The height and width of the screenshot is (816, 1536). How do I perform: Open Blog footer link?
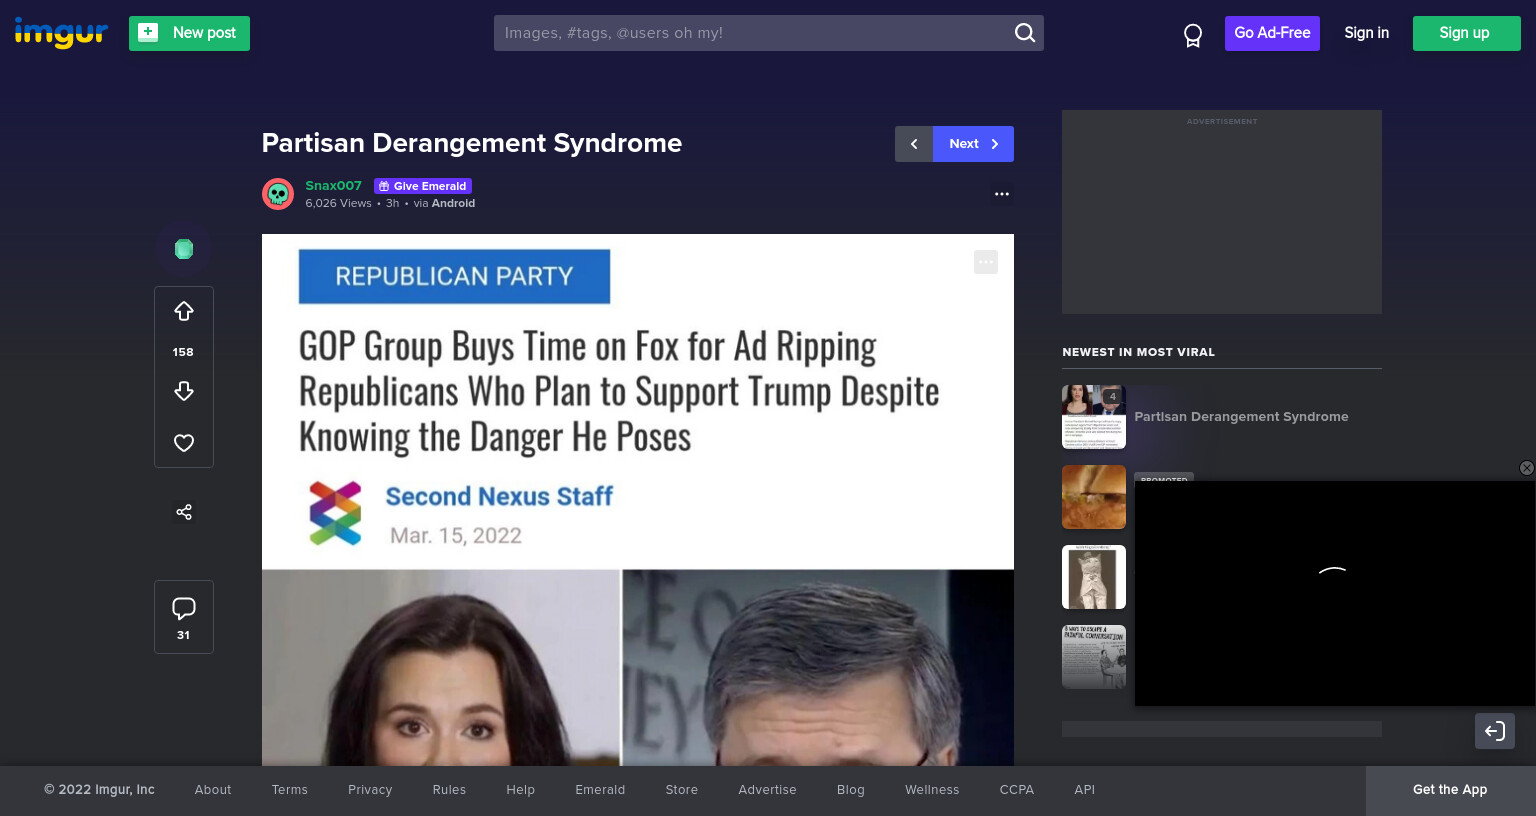[851, 790]
